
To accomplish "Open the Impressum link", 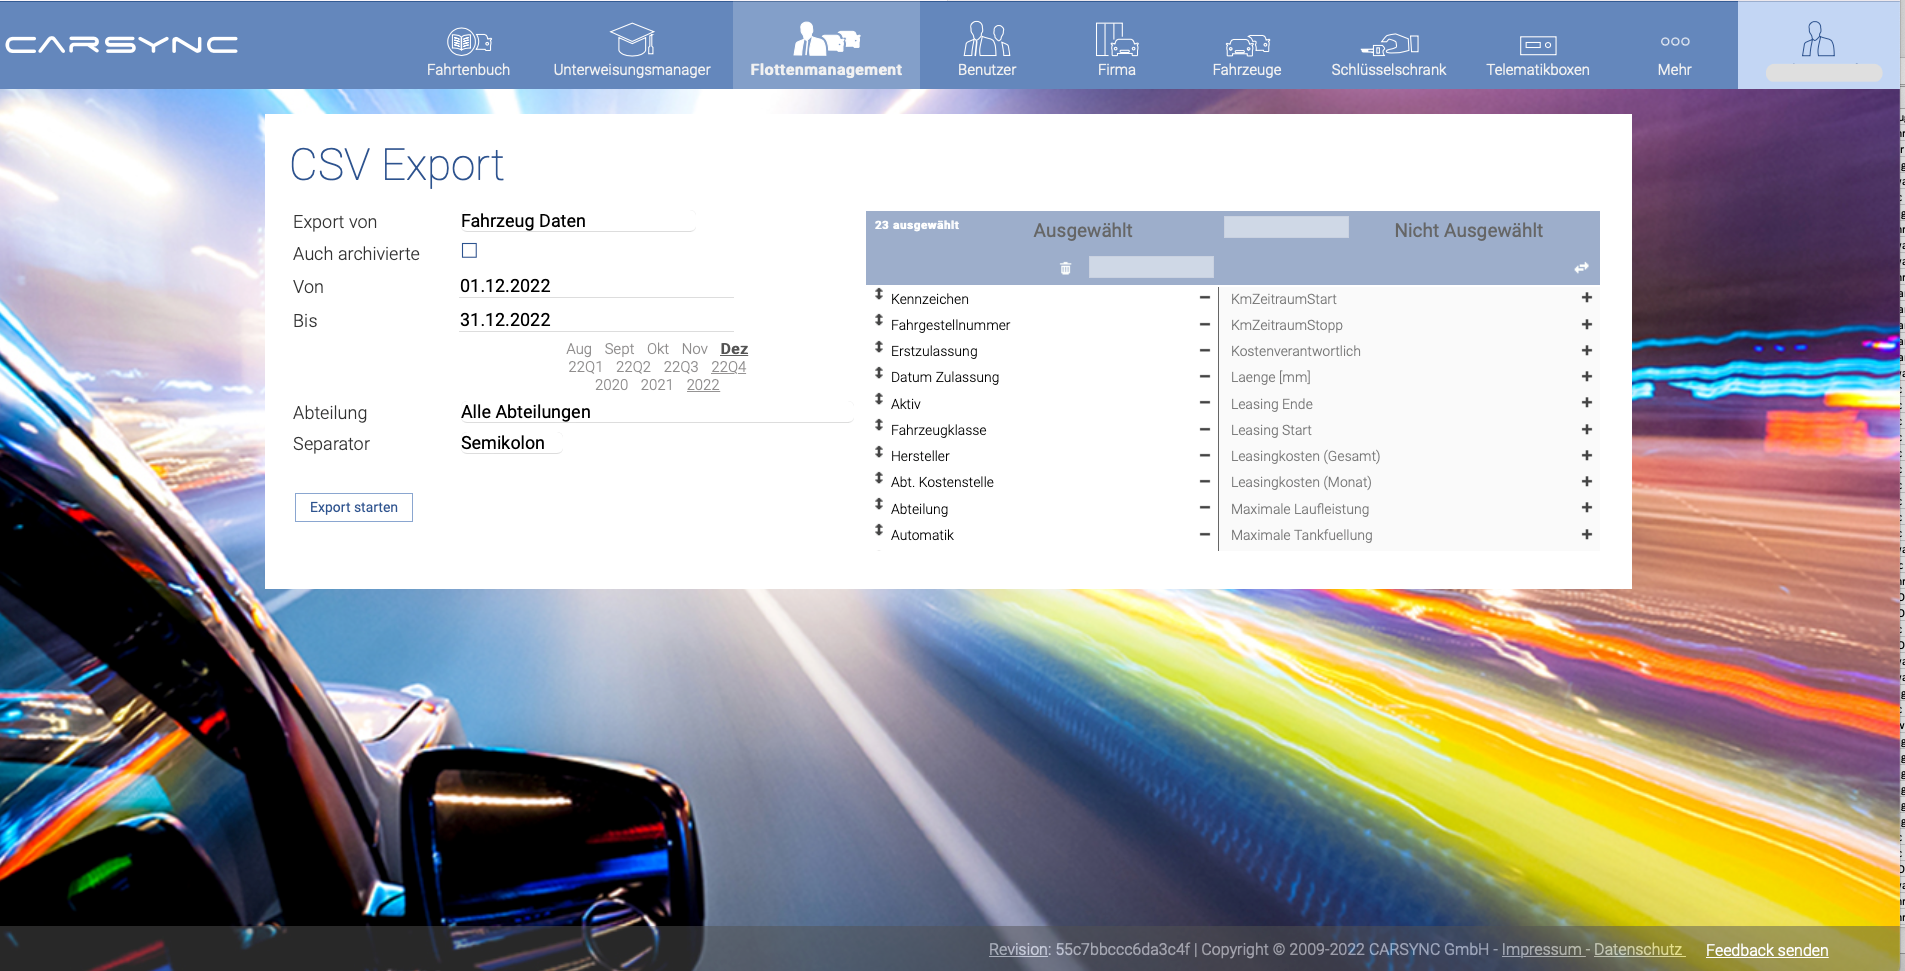I will [1542, 949].
